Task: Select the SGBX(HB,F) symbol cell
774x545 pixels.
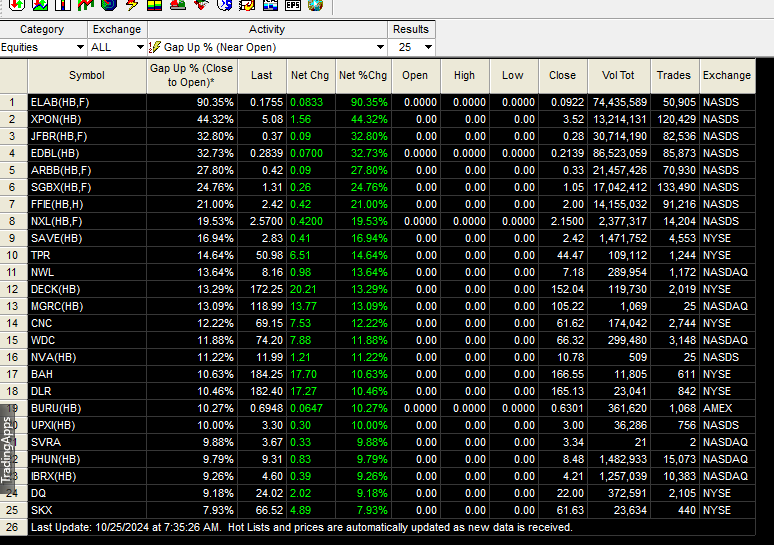Action: (x=87, y=188)
